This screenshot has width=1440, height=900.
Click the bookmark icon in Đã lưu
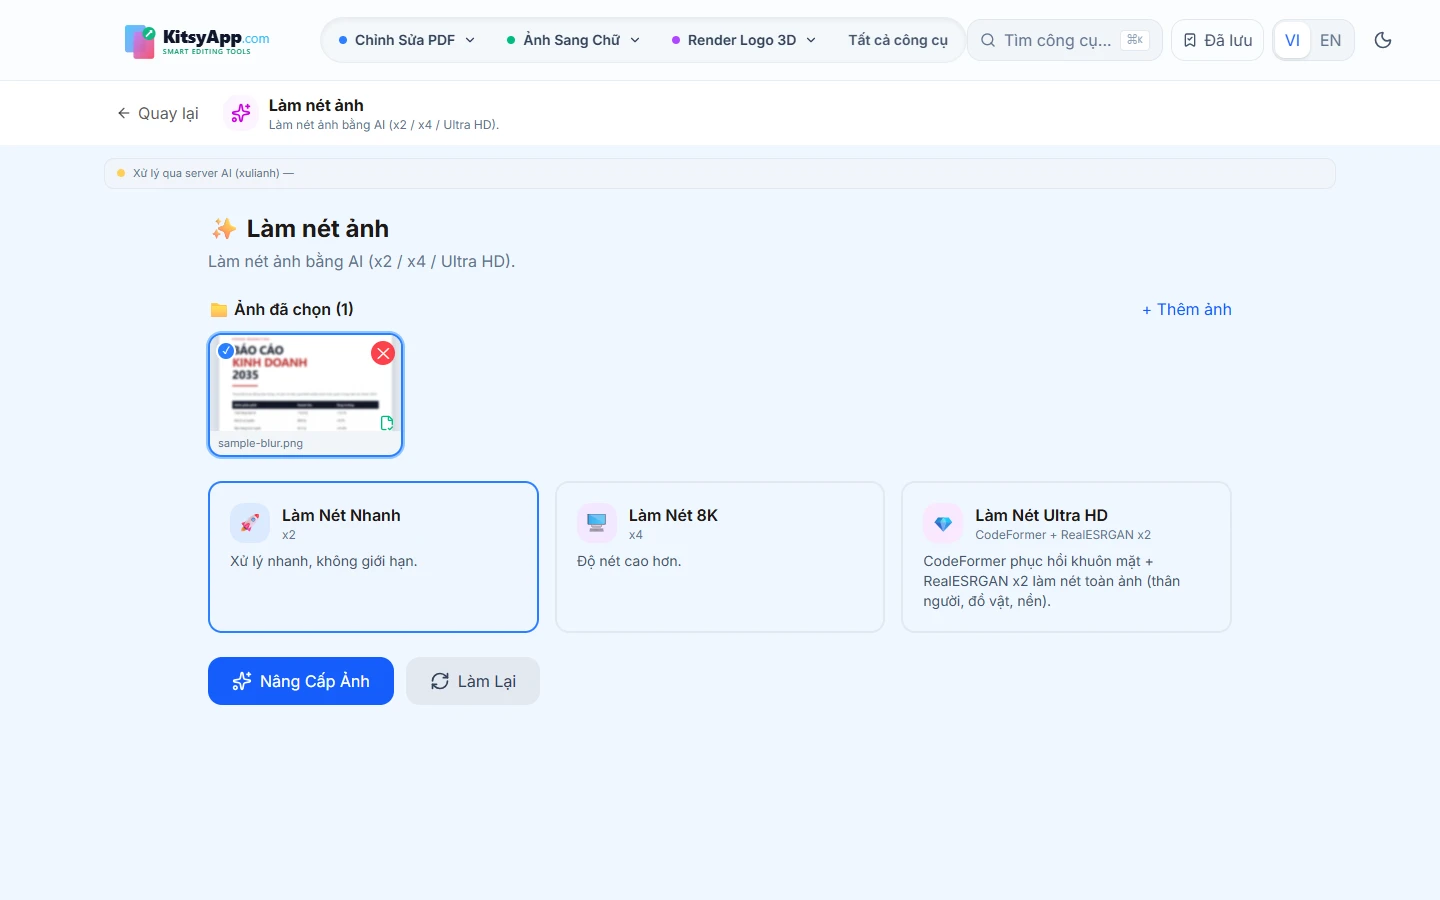[x=1190, y=40]
